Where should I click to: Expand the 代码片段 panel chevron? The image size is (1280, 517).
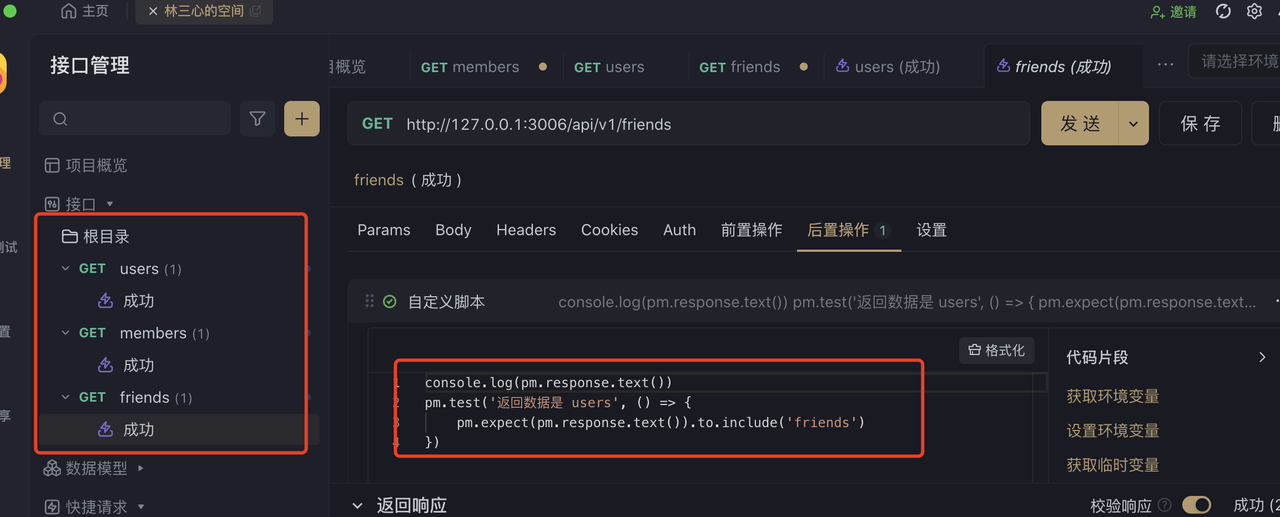(x=1262, y=357)
